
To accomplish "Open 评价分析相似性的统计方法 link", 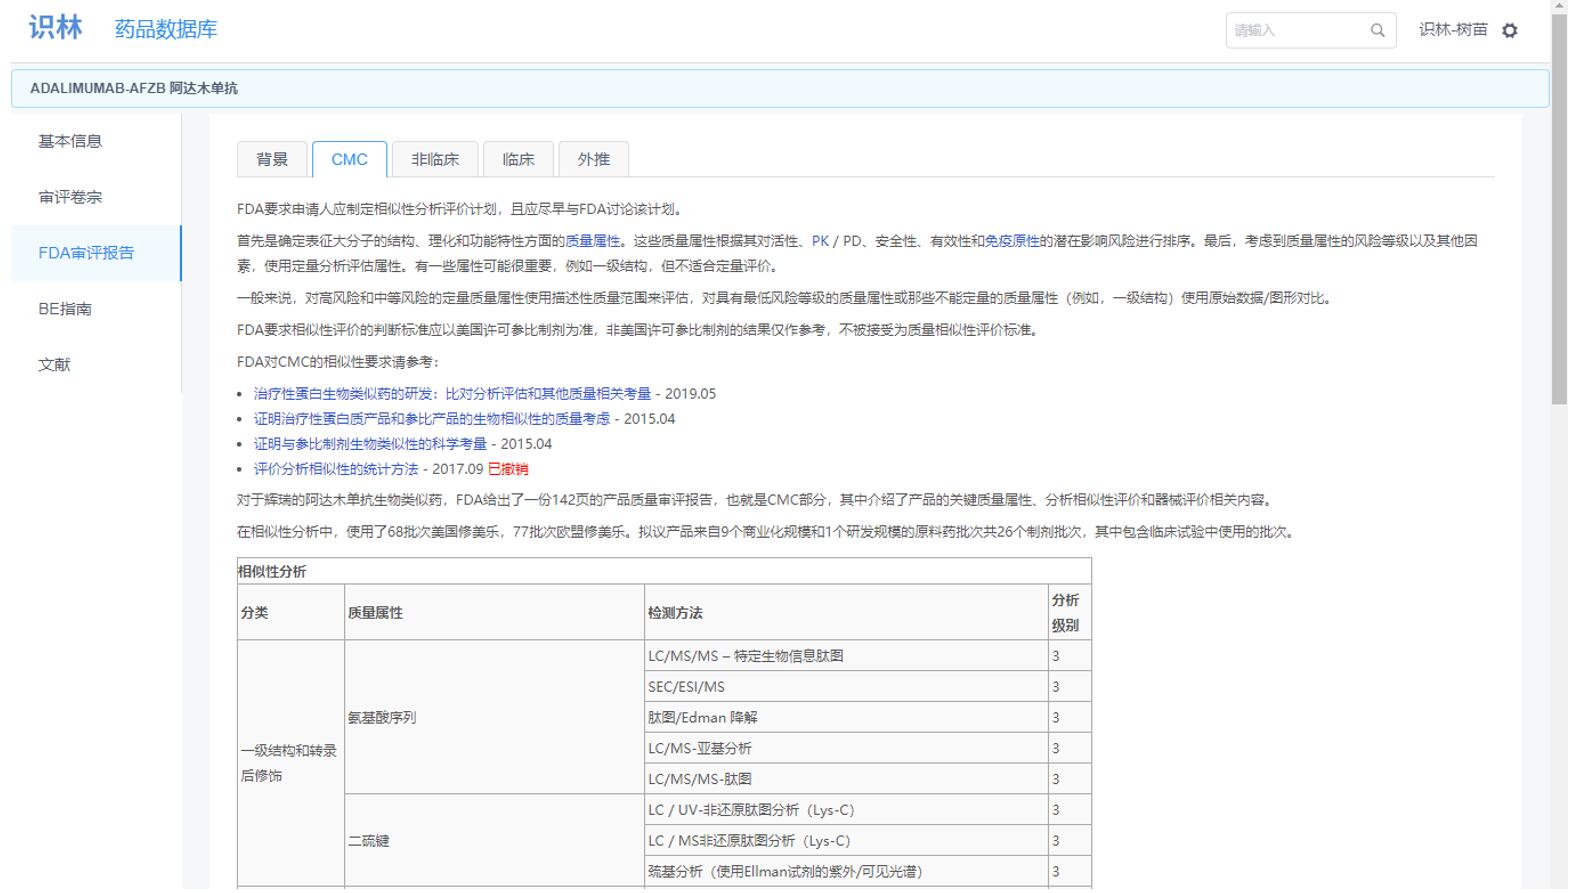I will (336, 469).
